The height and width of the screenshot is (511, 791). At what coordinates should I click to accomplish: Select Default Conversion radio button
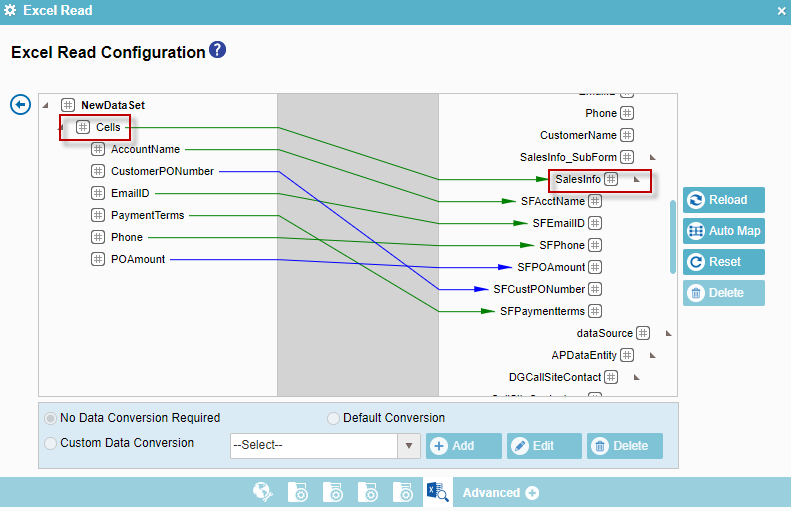[333, 418]
